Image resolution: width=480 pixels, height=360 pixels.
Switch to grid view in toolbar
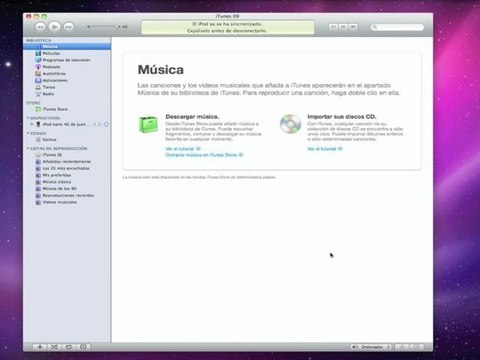[x=343, y=27]
